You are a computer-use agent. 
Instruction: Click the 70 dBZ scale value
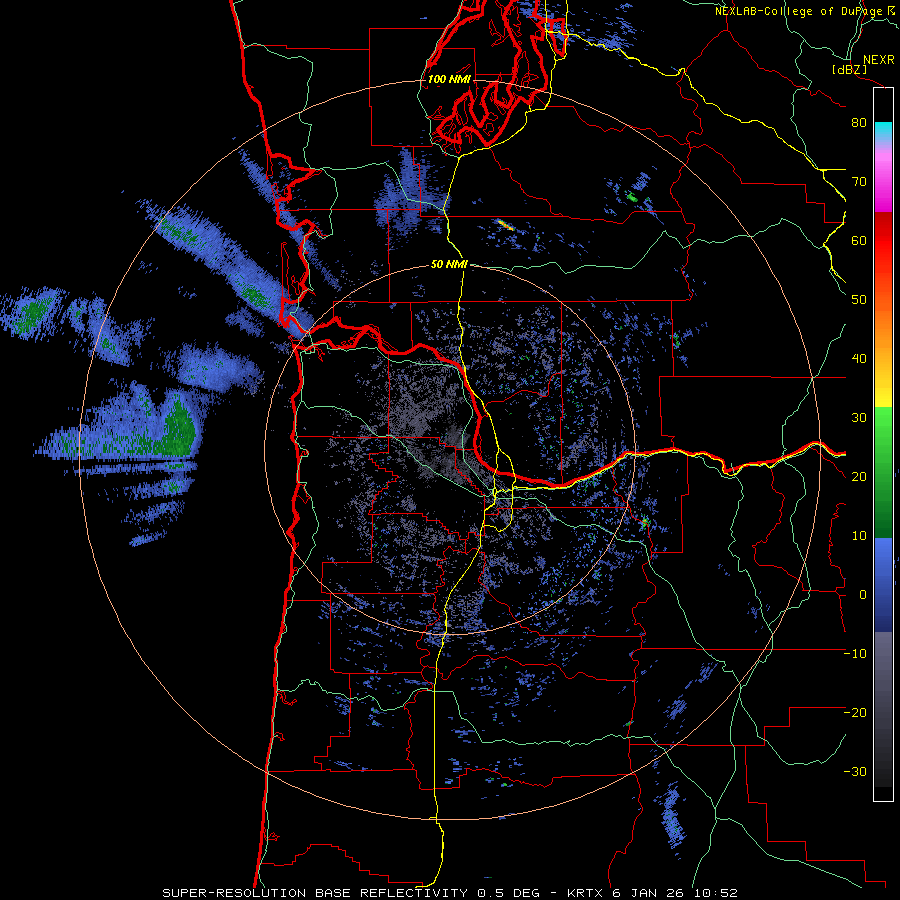pos(859,182)
